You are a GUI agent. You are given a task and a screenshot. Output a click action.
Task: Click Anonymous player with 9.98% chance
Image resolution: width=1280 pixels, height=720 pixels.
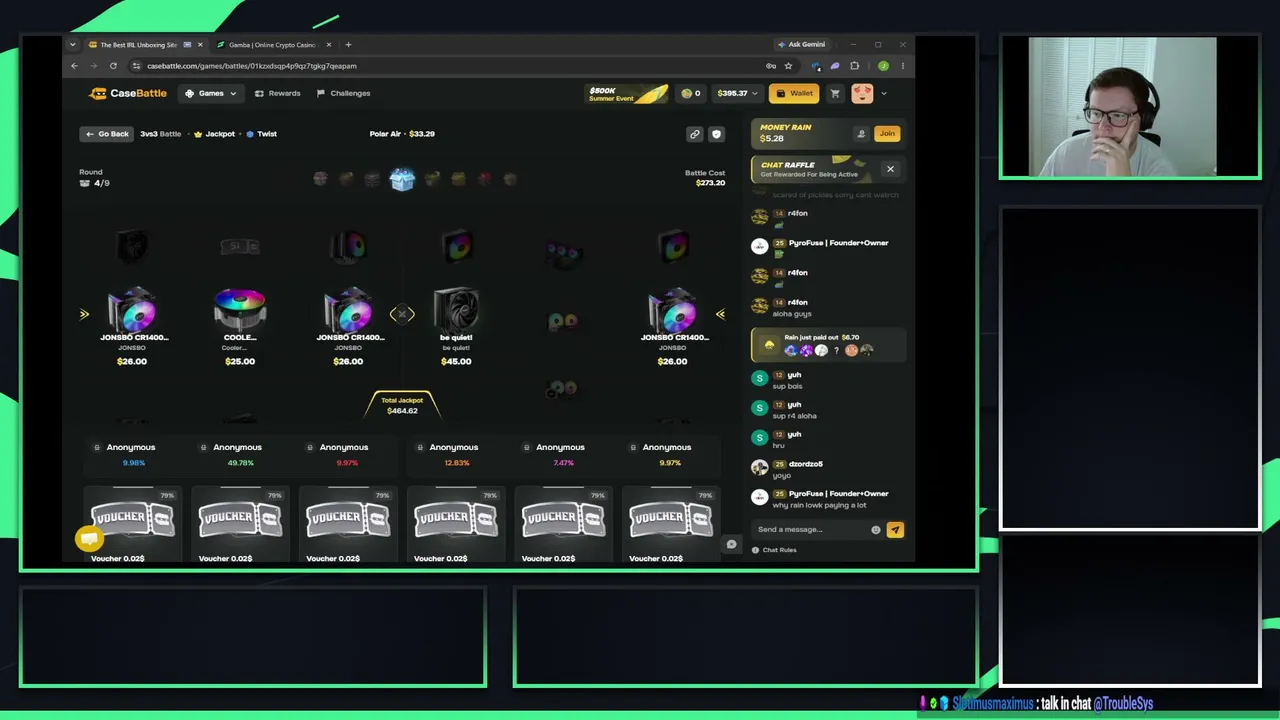pyautogui.click(x=131, y=454)
